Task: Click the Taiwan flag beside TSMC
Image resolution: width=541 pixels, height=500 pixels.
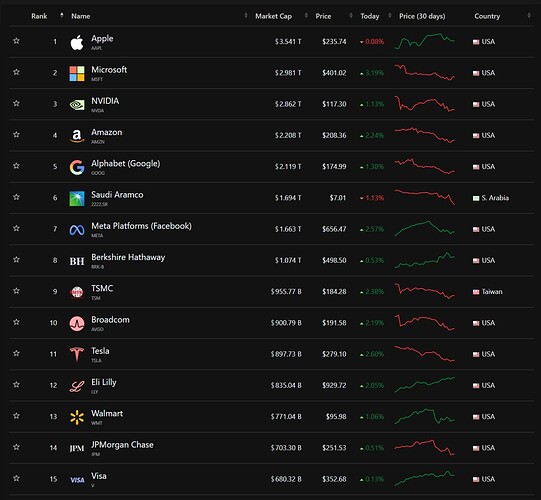Action: (x=476, y=292)
